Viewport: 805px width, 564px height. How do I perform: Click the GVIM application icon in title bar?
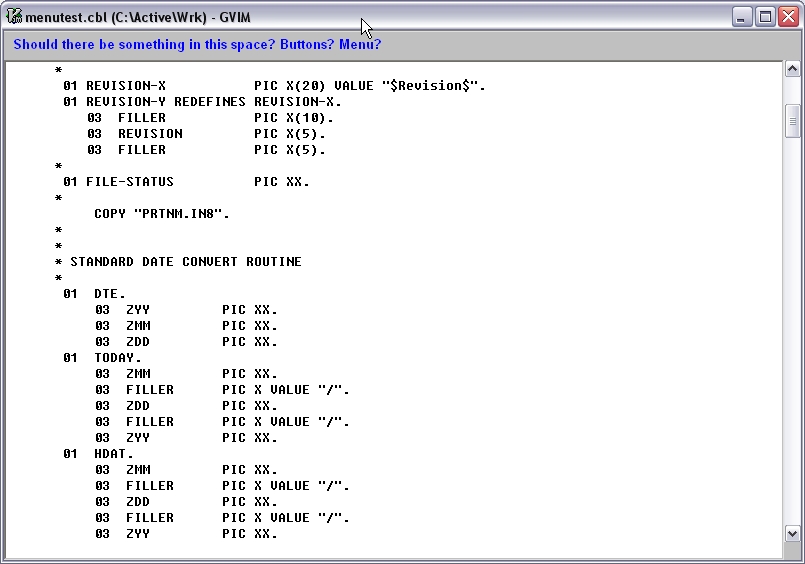pyautogui.click(x=15, y=17)
